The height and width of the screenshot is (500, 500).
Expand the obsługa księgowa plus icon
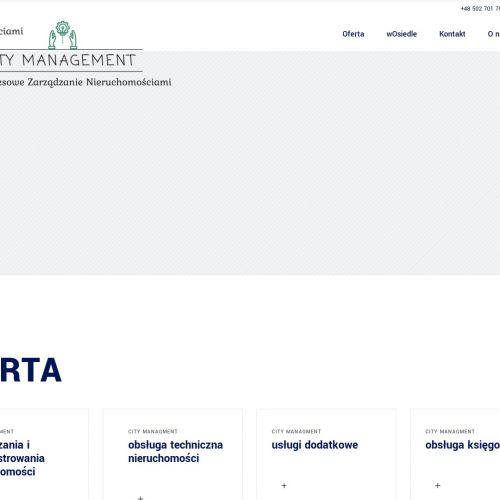tap(437, 485)
